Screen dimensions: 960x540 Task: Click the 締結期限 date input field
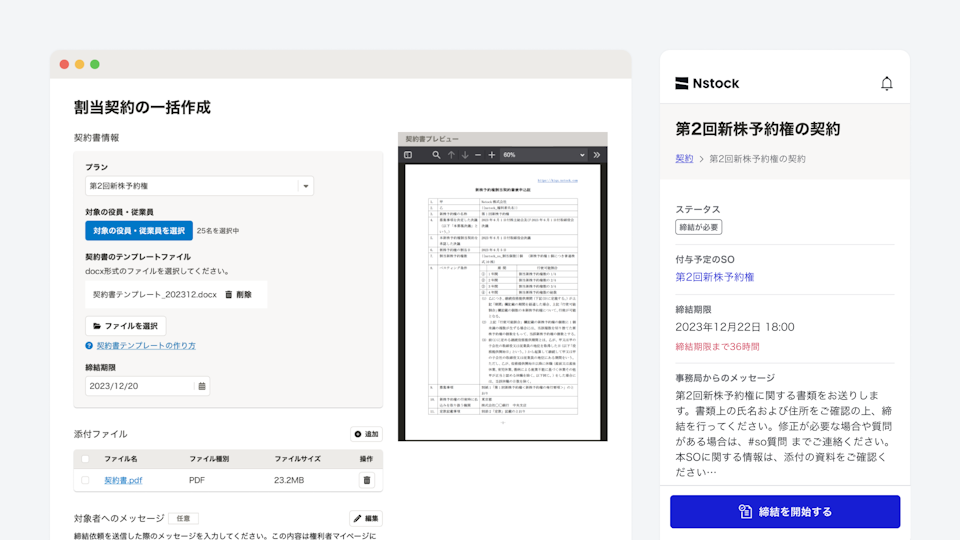pyautogui.click(x=140, y=386)
